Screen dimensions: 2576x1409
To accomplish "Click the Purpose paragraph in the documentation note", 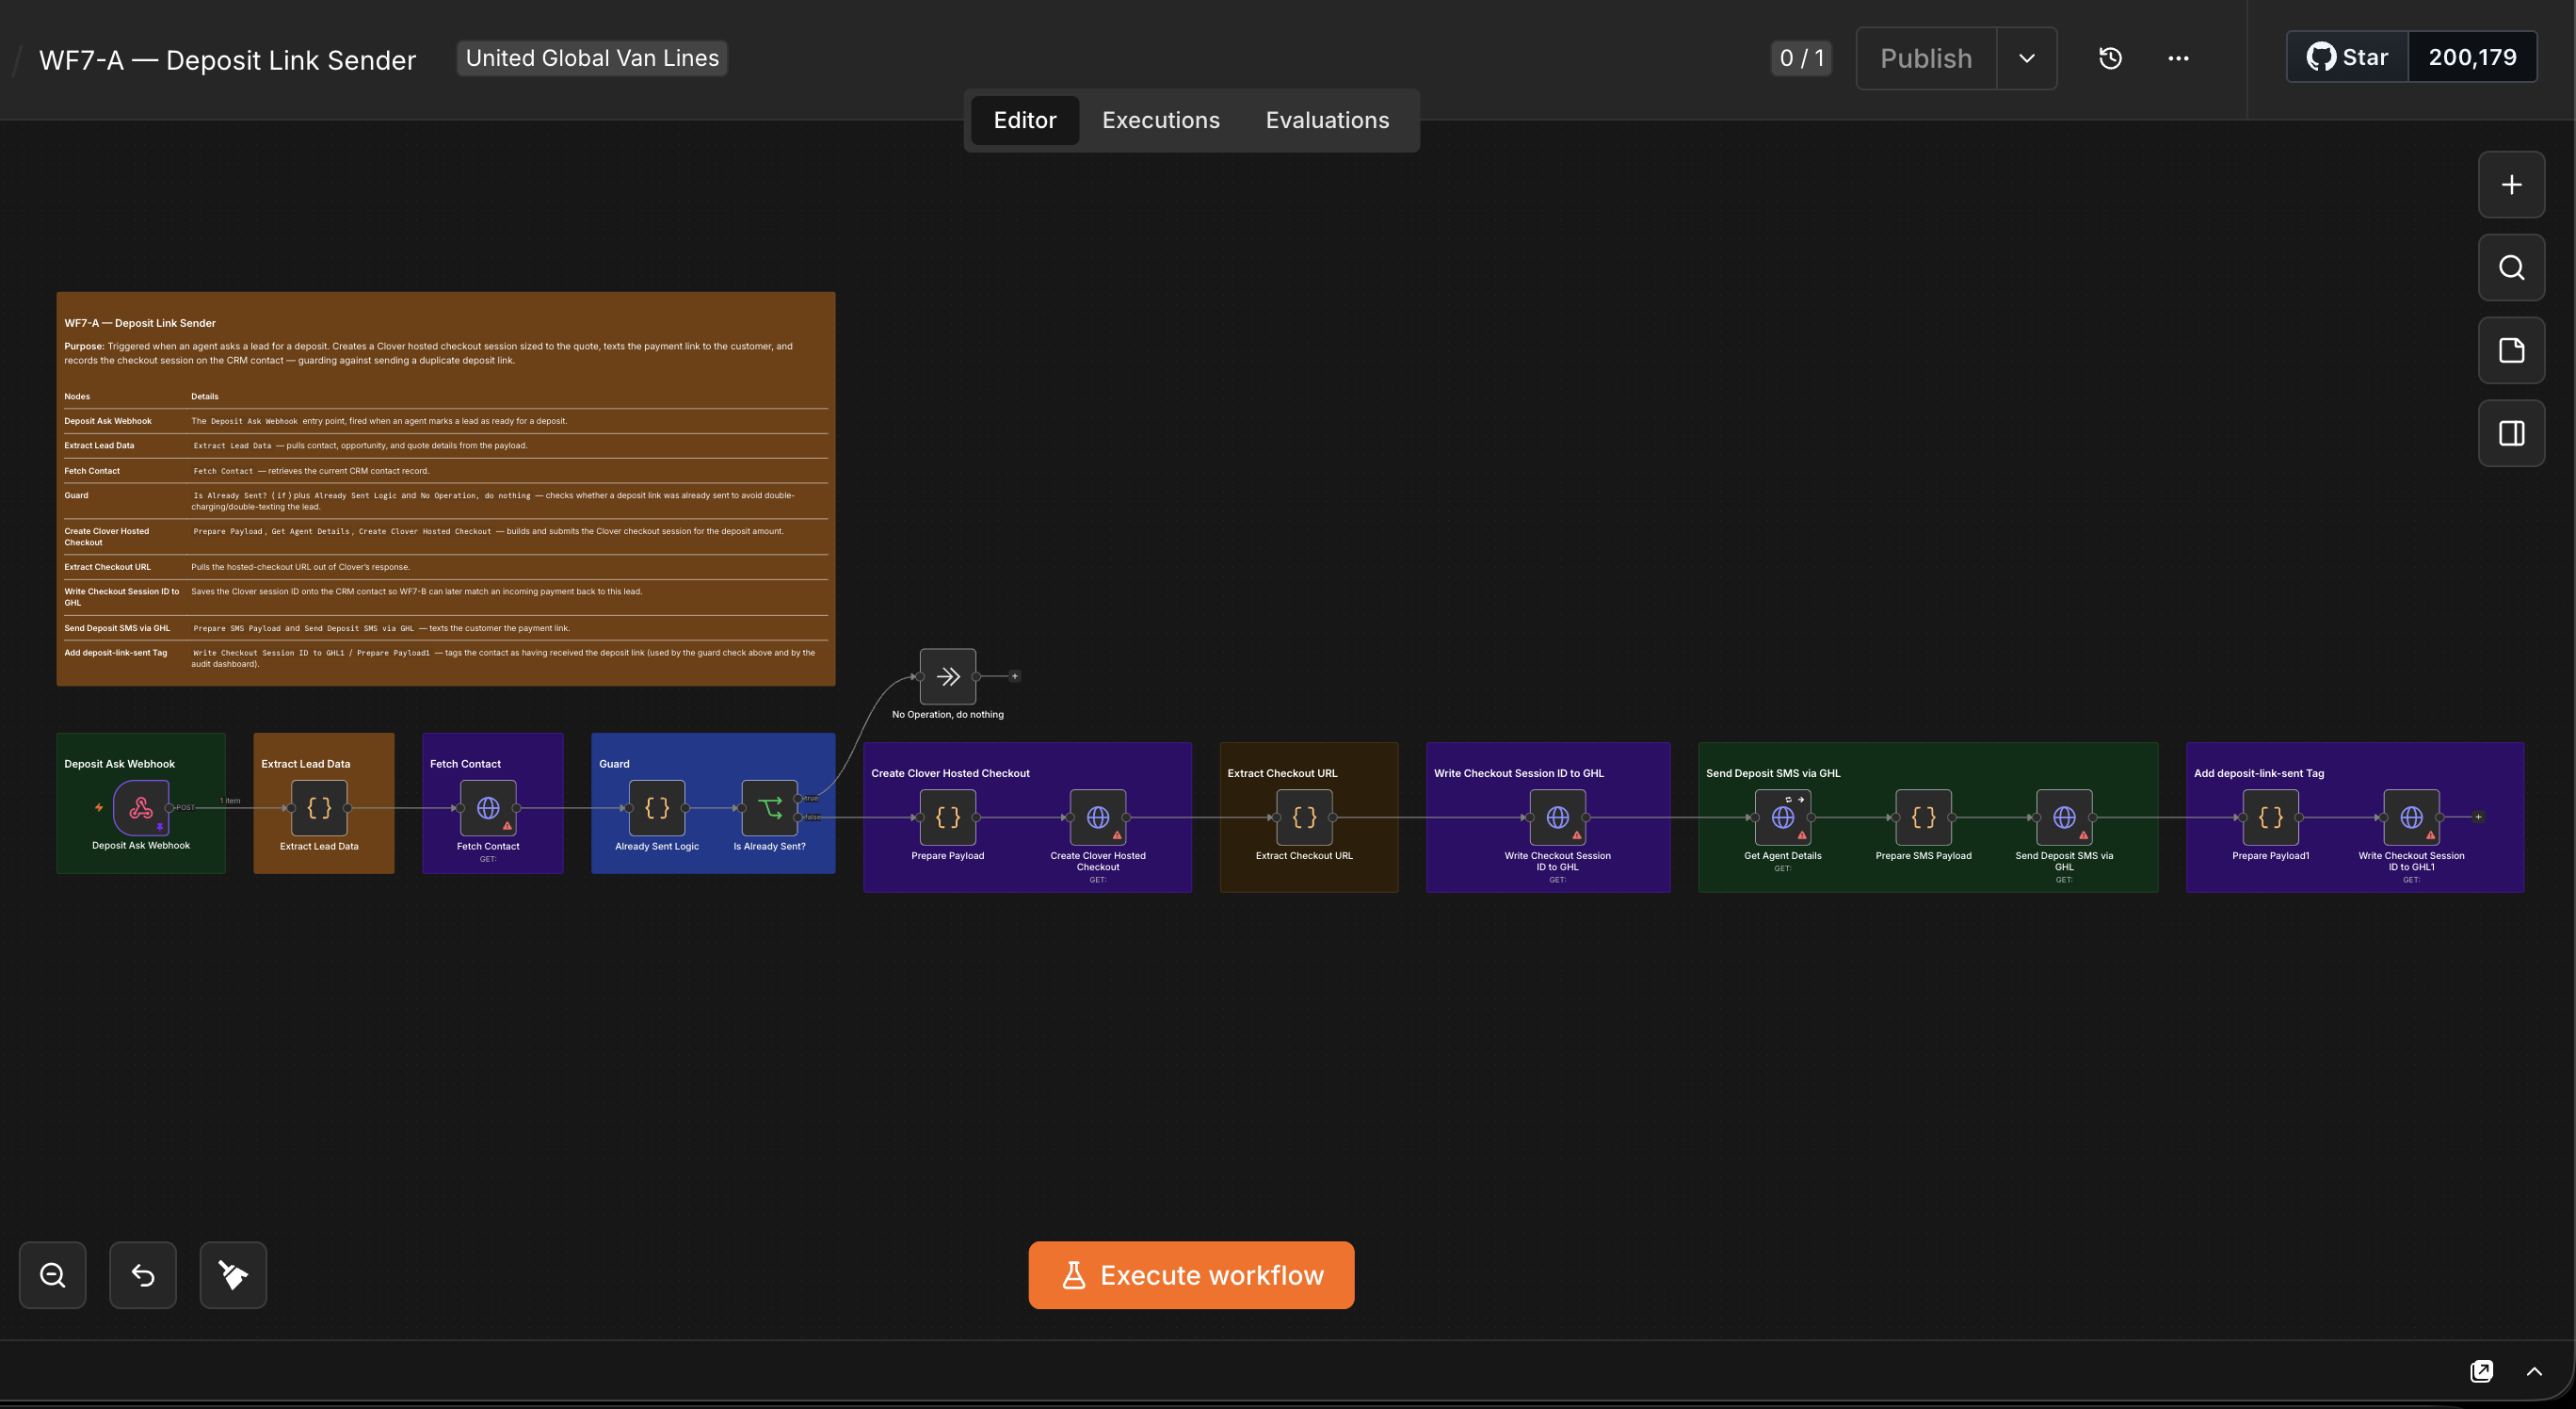I will coord(428,353).
